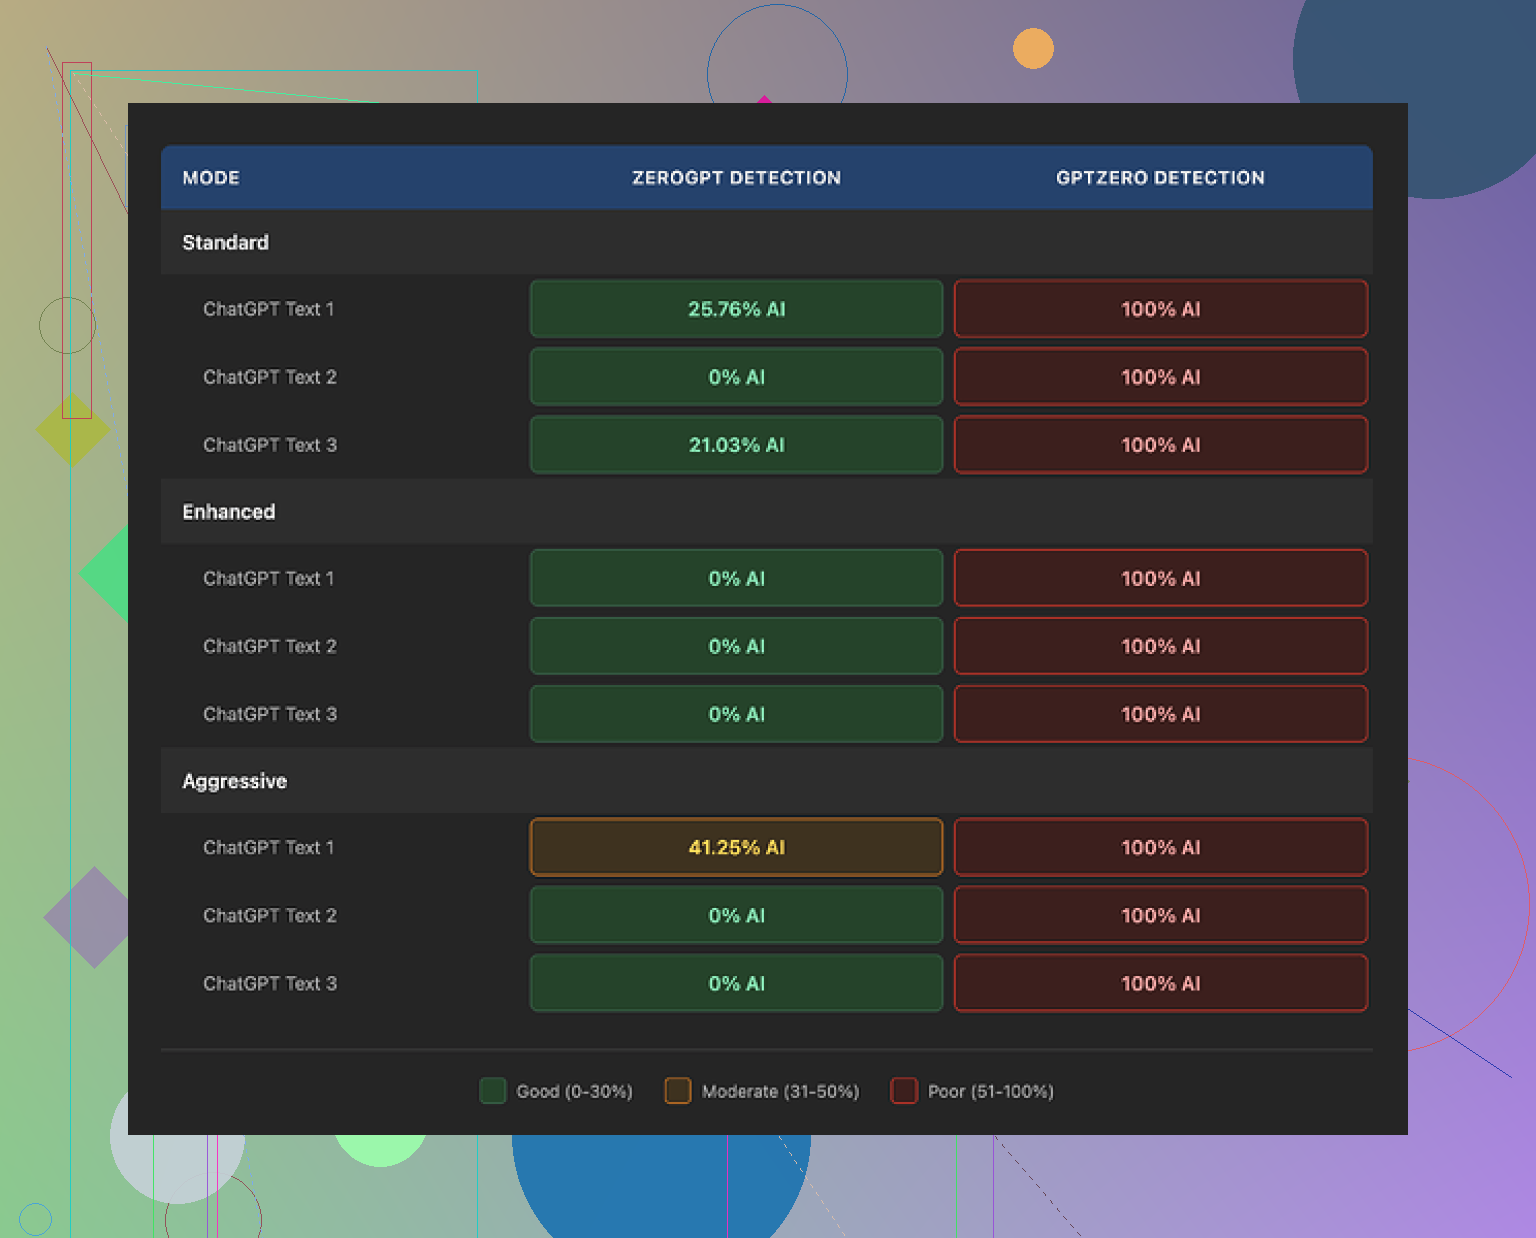Select the Enhanced section heading row

tap(229, 512)
